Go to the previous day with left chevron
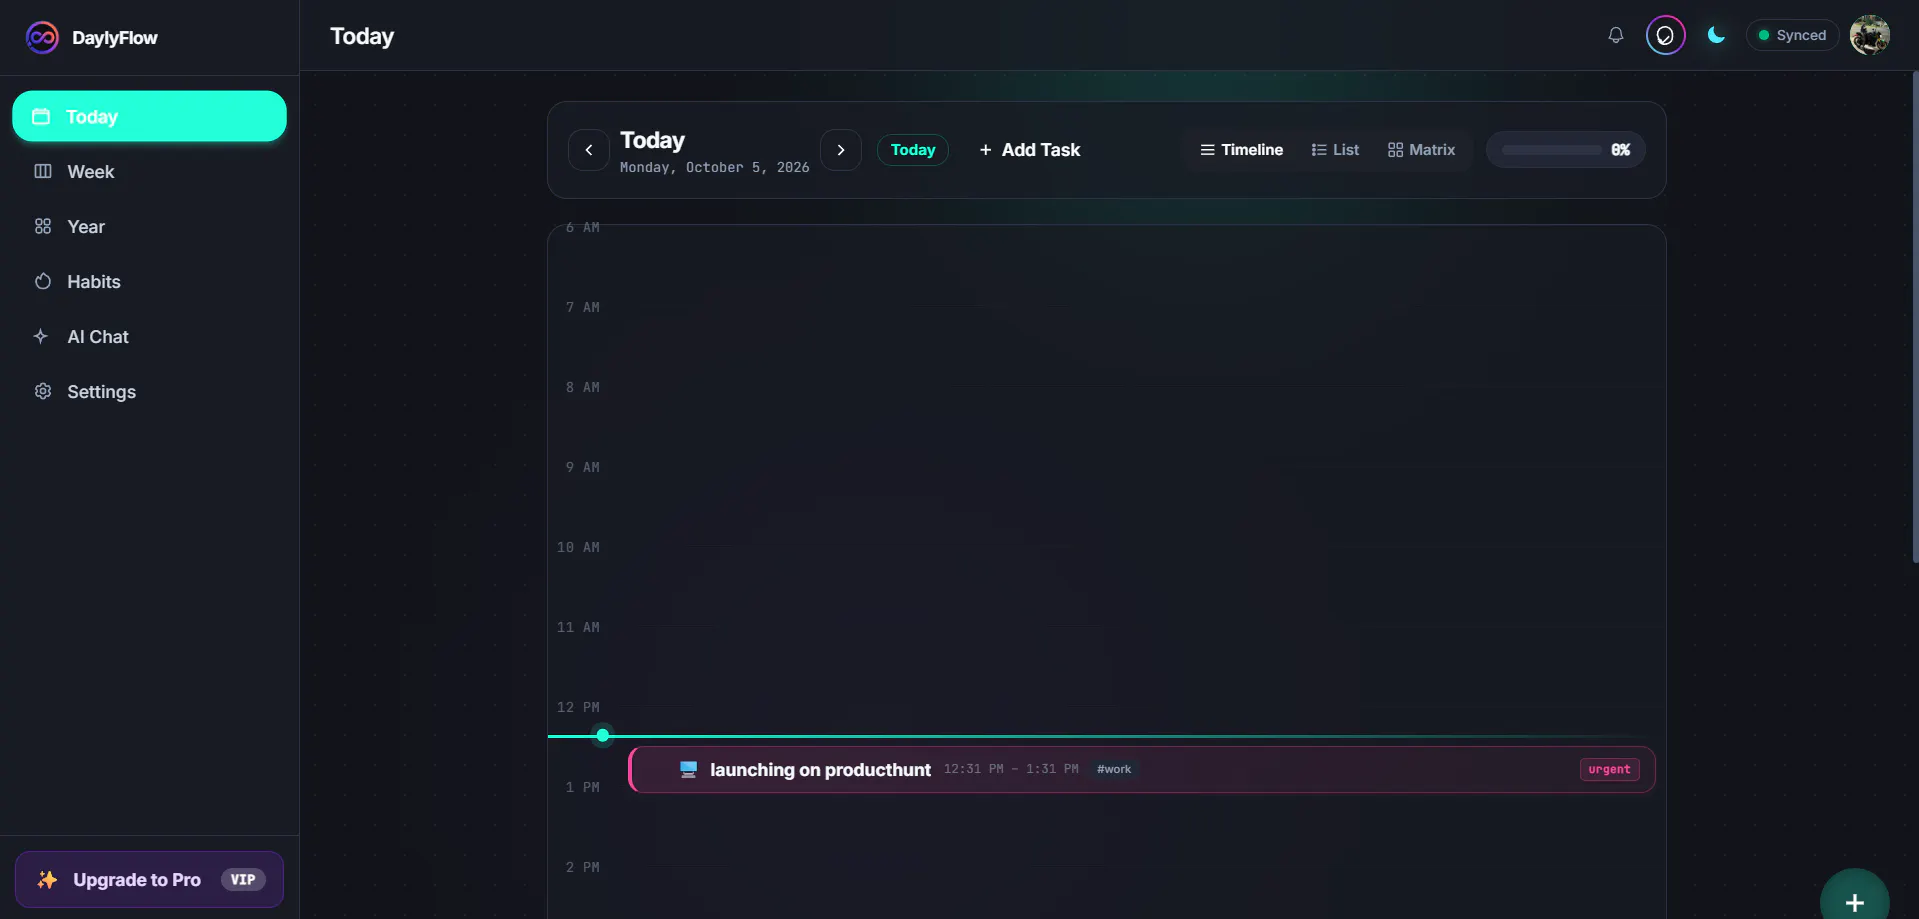Screen dimensions: 1919x919 click(589, 150)
